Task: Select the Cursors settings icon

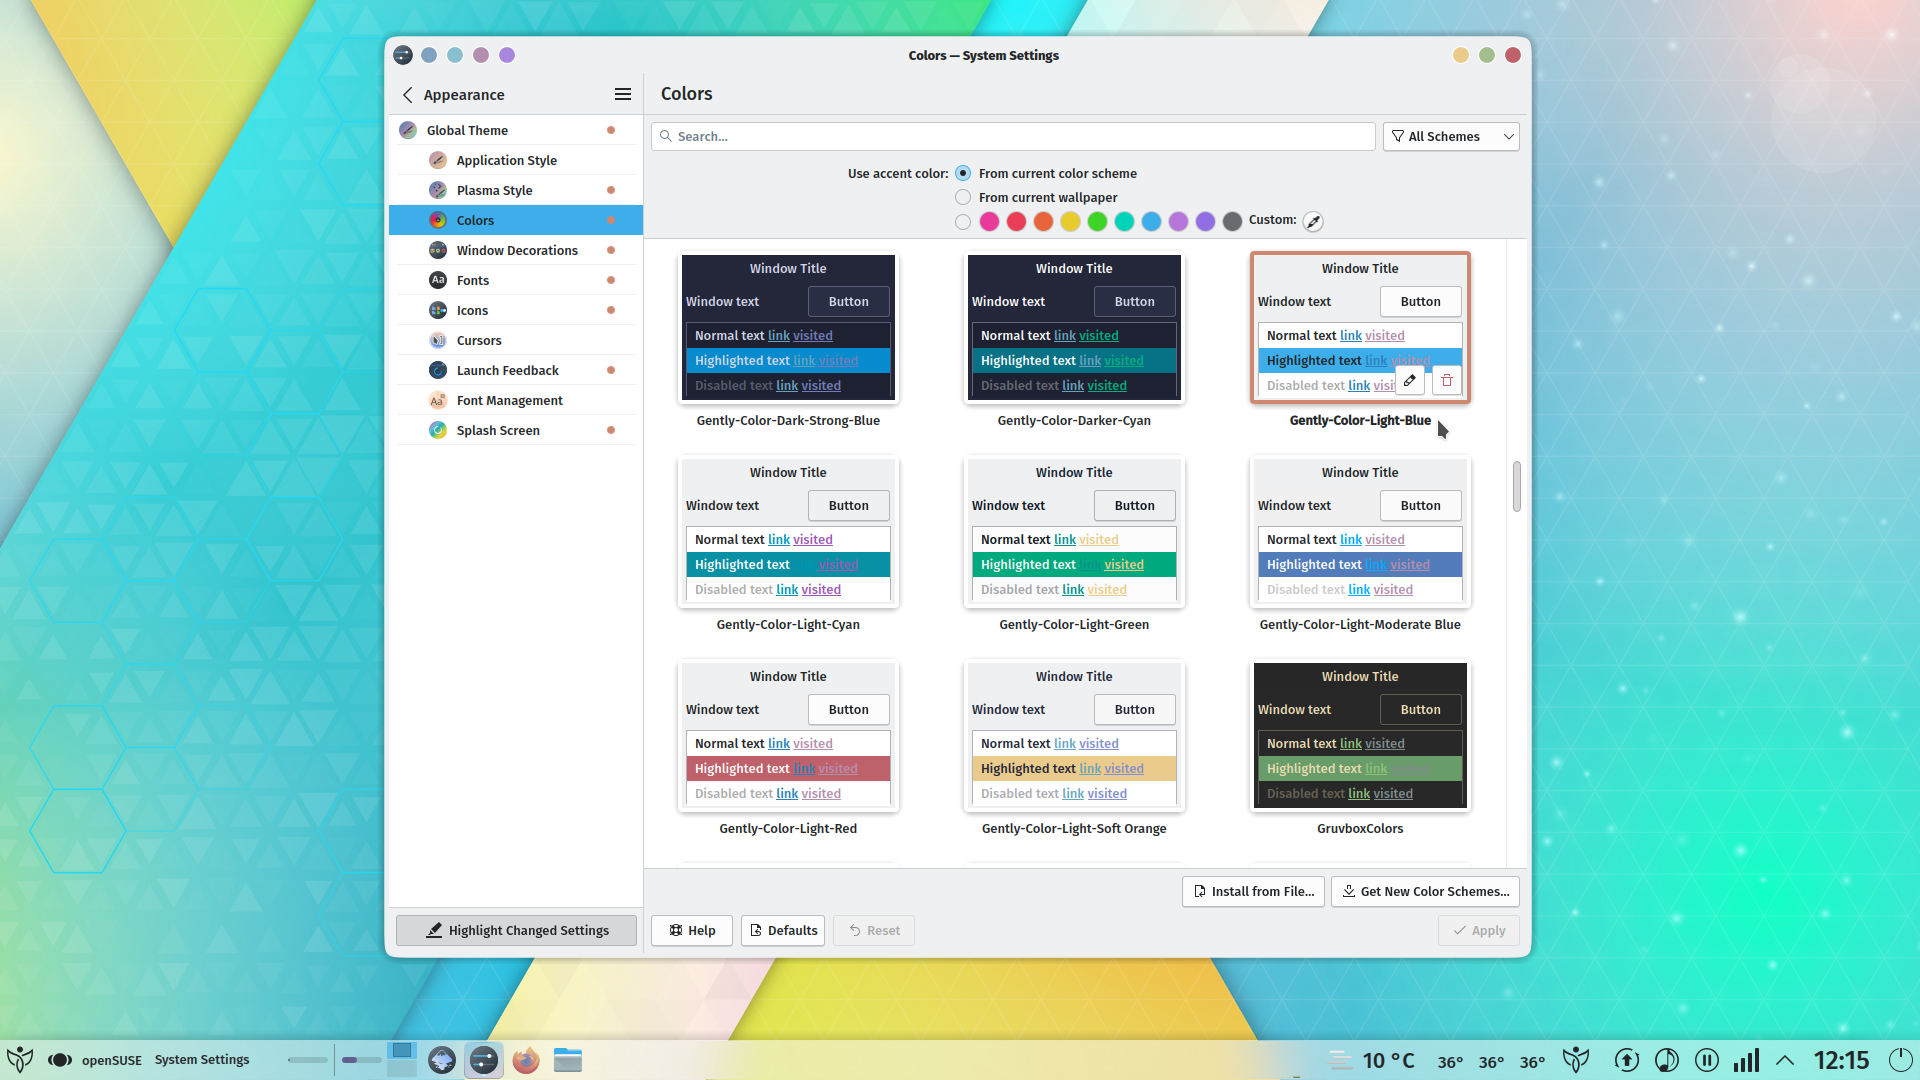Action: point(438,340)
